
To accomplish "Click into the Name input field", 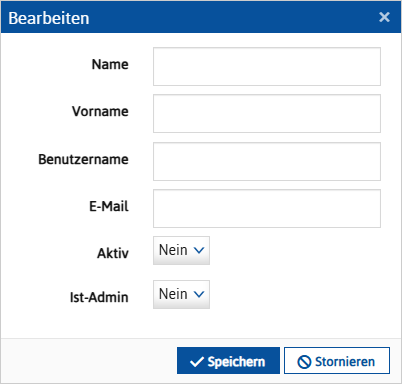I will click(x=267, y=66).
